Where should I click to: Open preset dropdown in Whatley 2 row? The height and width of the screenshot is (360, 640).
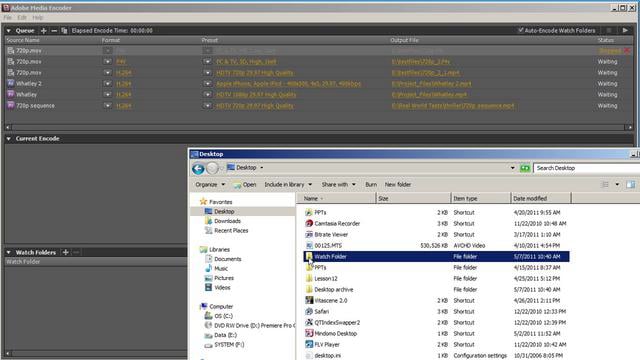coord(207,83)
